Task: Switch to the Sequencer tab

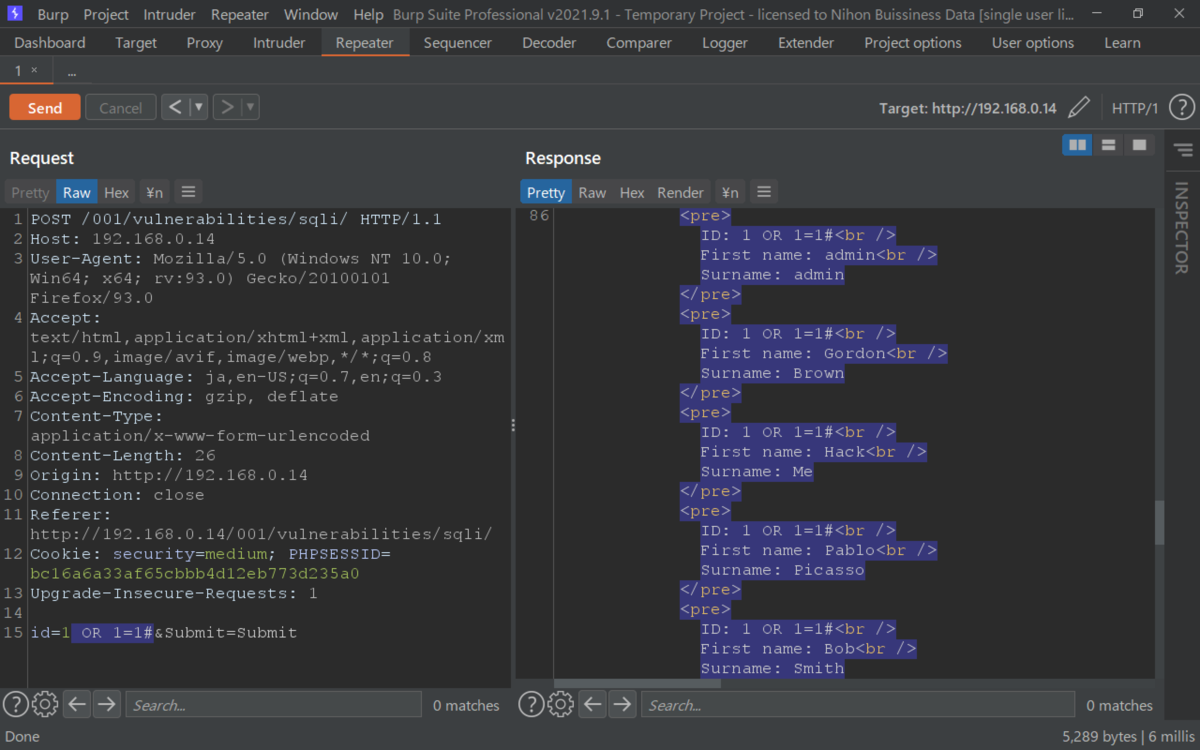Action: [458, 43]
